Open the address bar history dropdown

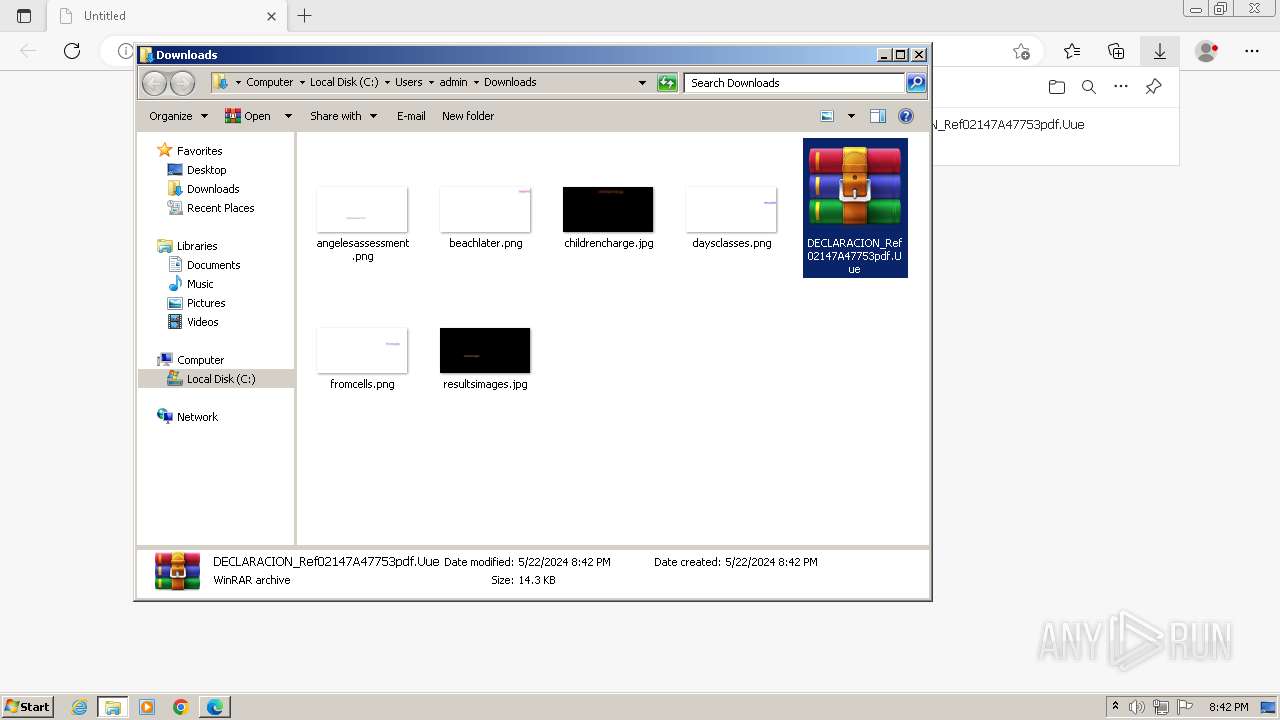[642, 83]
